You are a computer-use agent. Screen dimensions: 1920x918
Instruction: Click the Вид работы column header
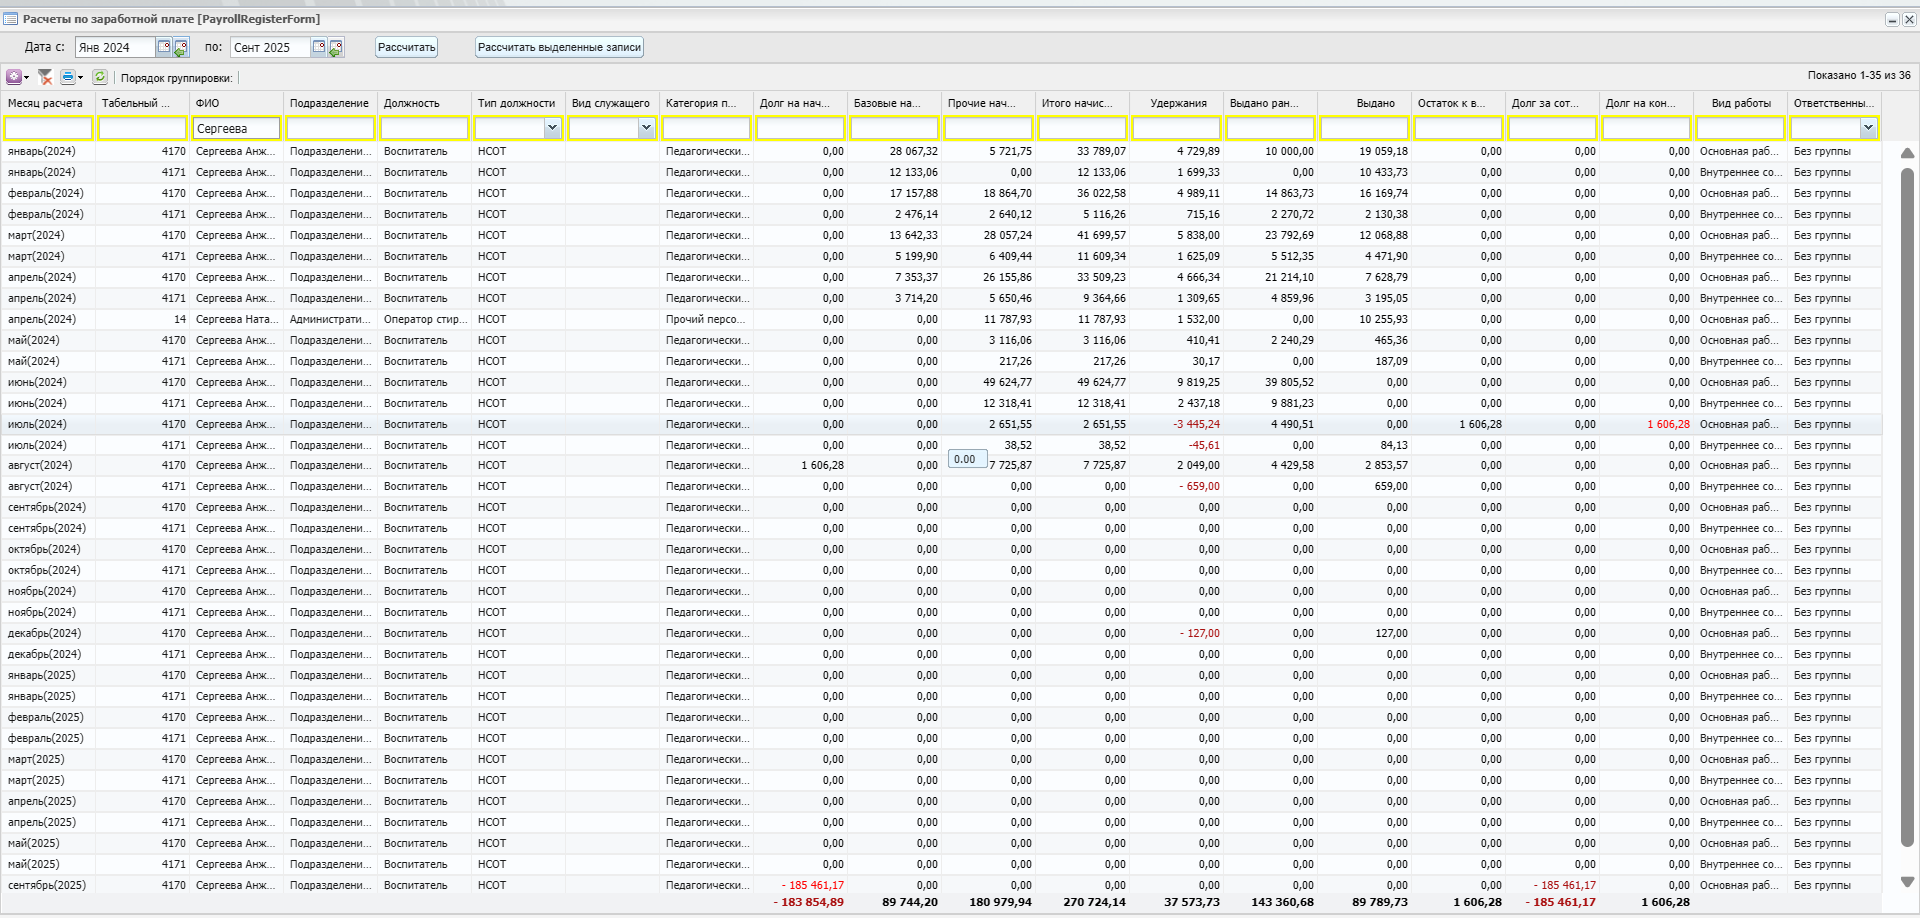coord(1740,103)
